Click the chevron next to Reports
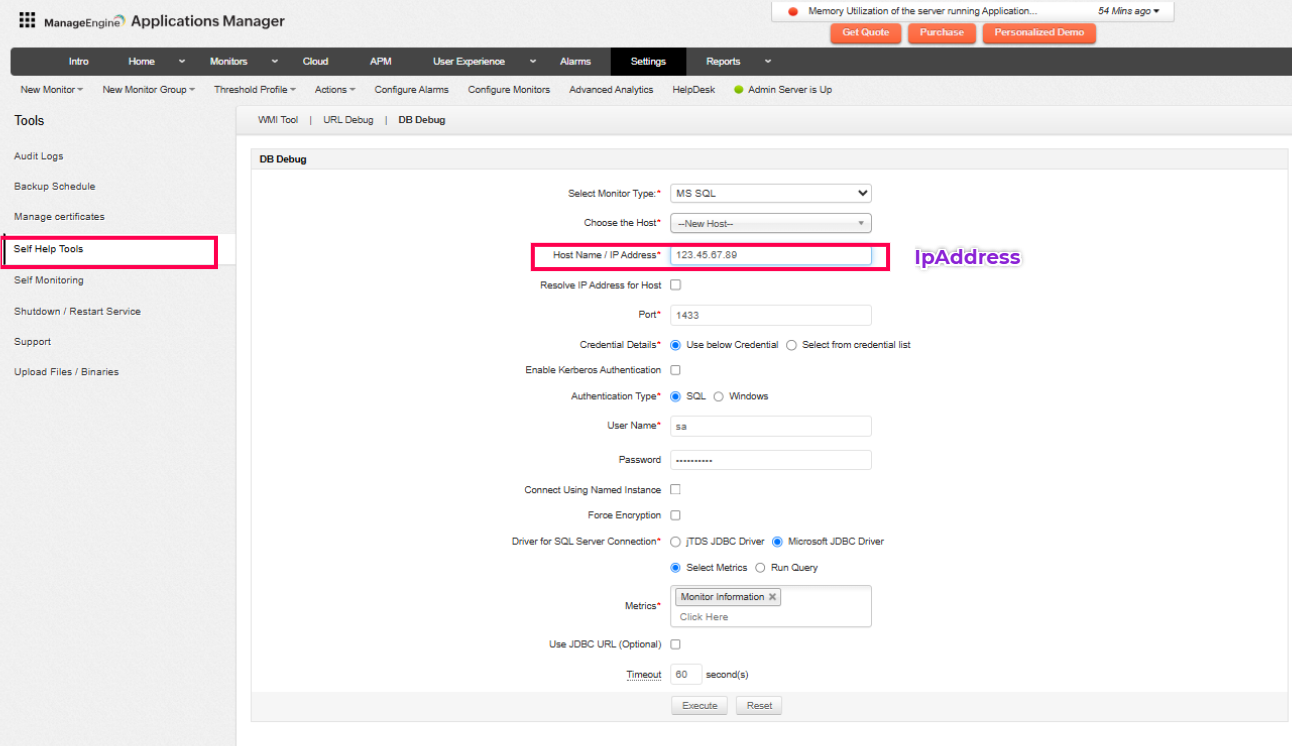 [x=768, y=62]
